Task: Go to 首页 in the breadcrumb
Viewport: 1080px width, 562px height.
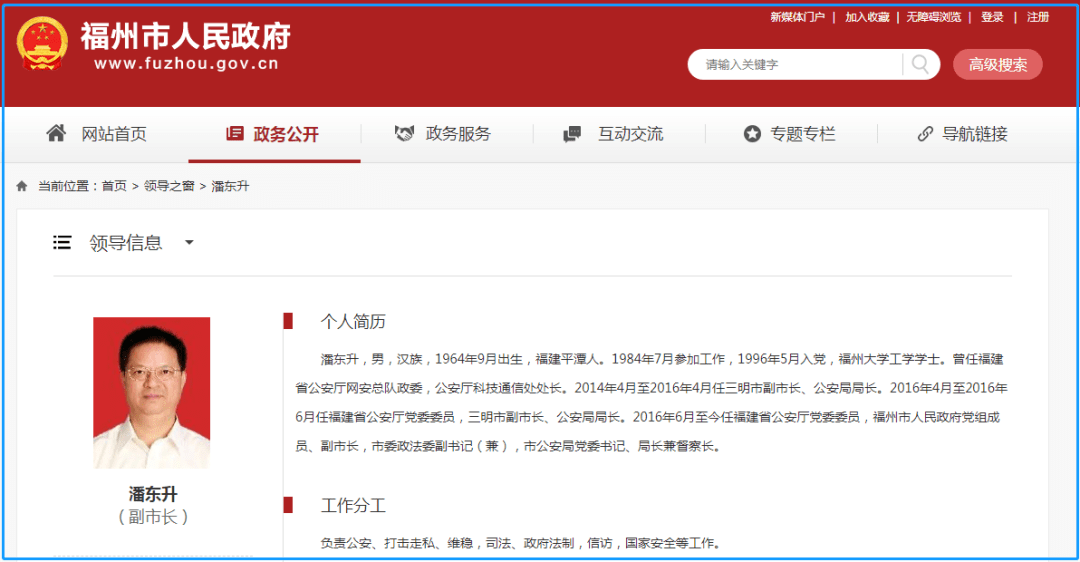Action: coord(114,186)
